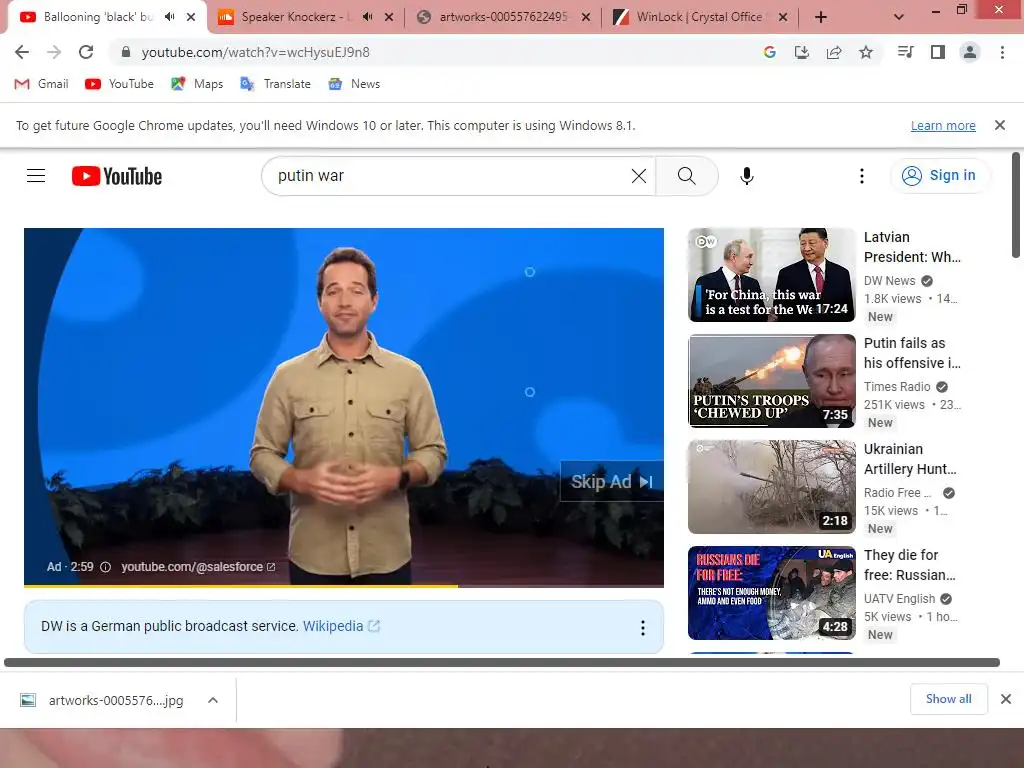
Task: Close the Speaker Knockerz tab
Action: (389, 18)
